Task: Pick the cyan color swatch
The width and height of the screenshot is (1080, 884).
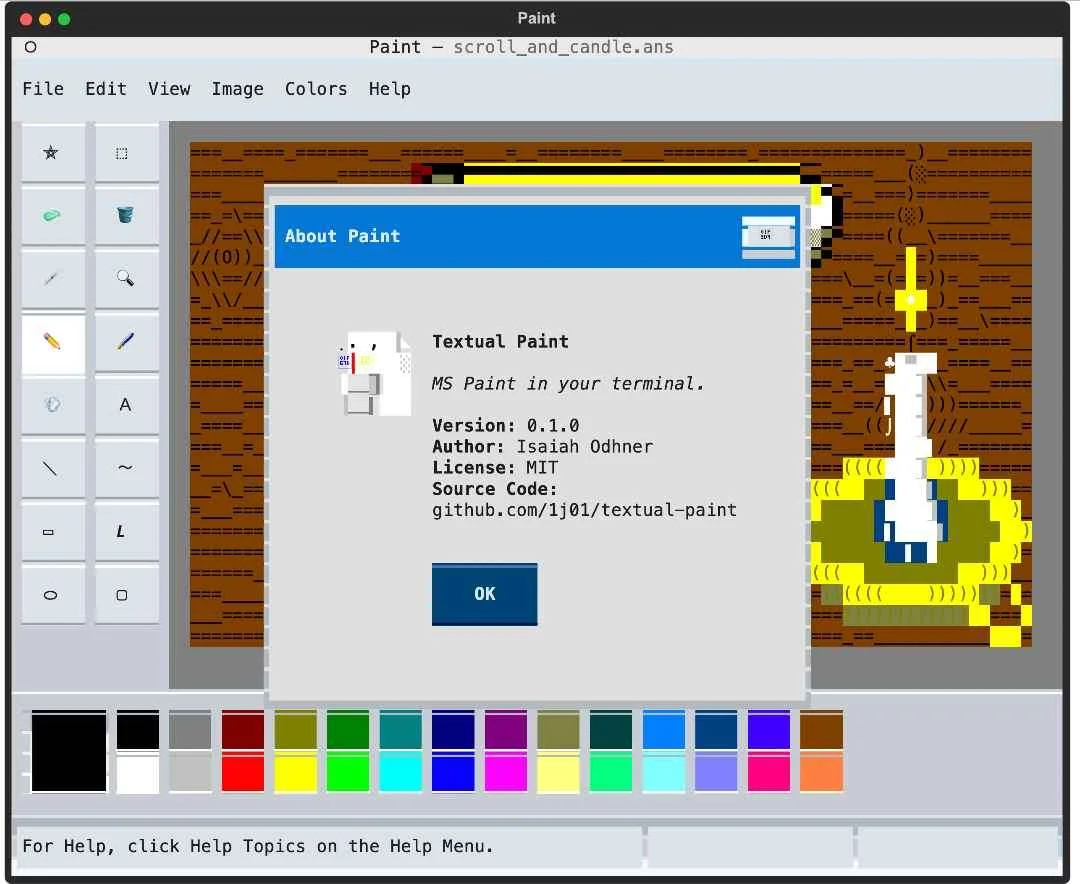Action: [x=400, y=772]
